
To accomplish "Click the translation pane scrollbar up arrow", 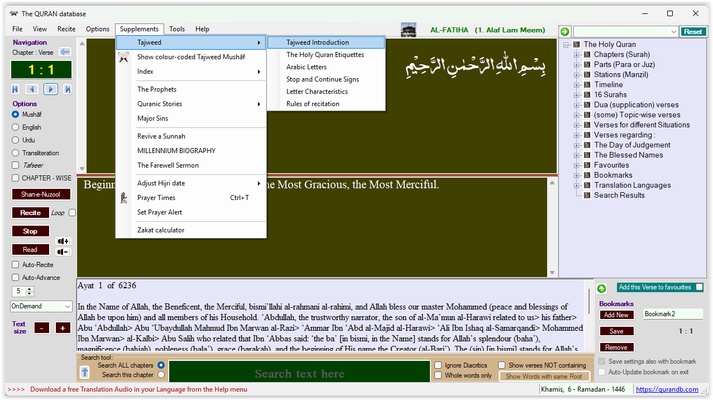I will coord(552,182).
